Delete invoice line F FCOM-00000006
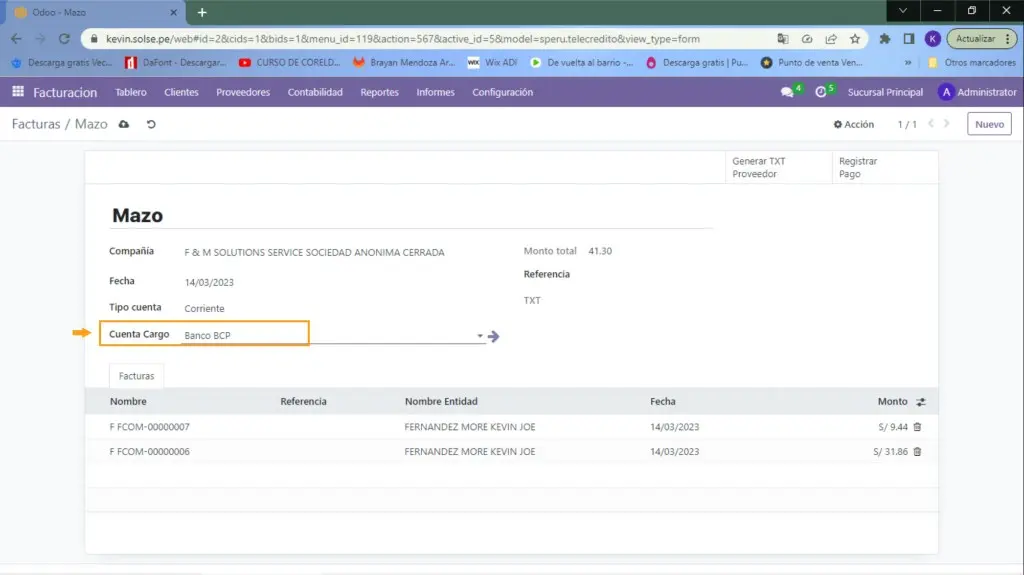This screenshot has height=575, width=1024. (x=917, y=452)
